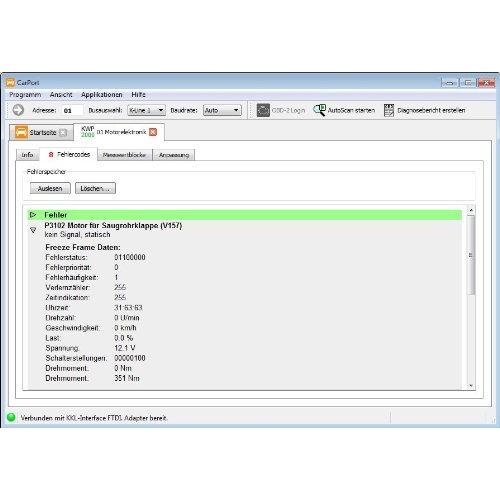The image size is (500, 500).
Task: Switch to the Anpassung tab
Action: [x=174, y=155]
